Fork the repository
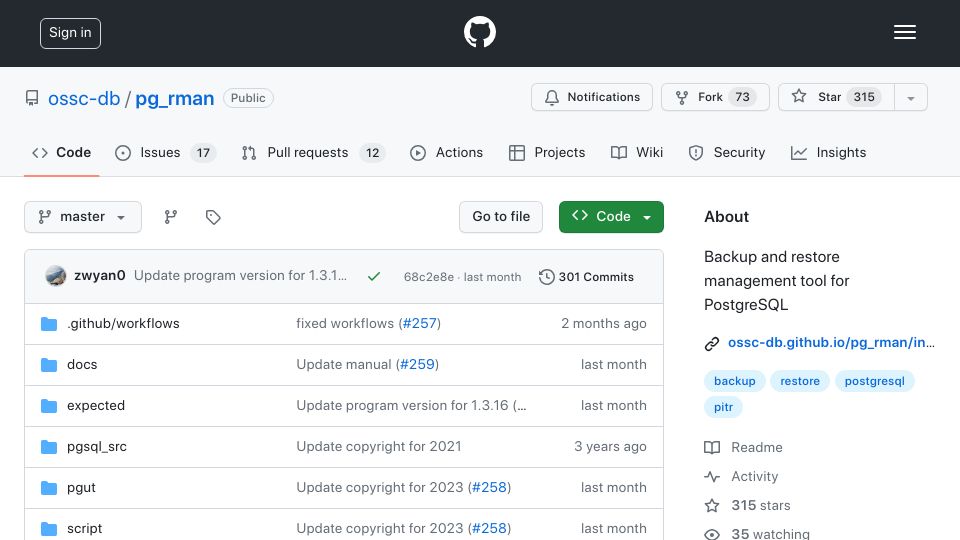The image size is (960, 540). pyautogui.click(x=715, y=97)
